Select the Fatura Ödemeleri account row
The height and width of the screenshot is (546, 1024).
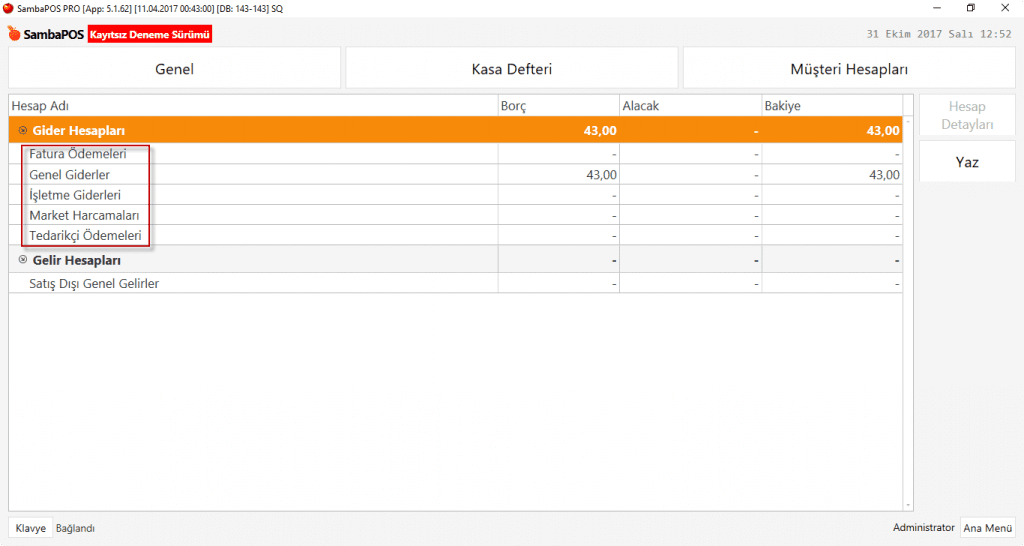click(x=78, y=155)
